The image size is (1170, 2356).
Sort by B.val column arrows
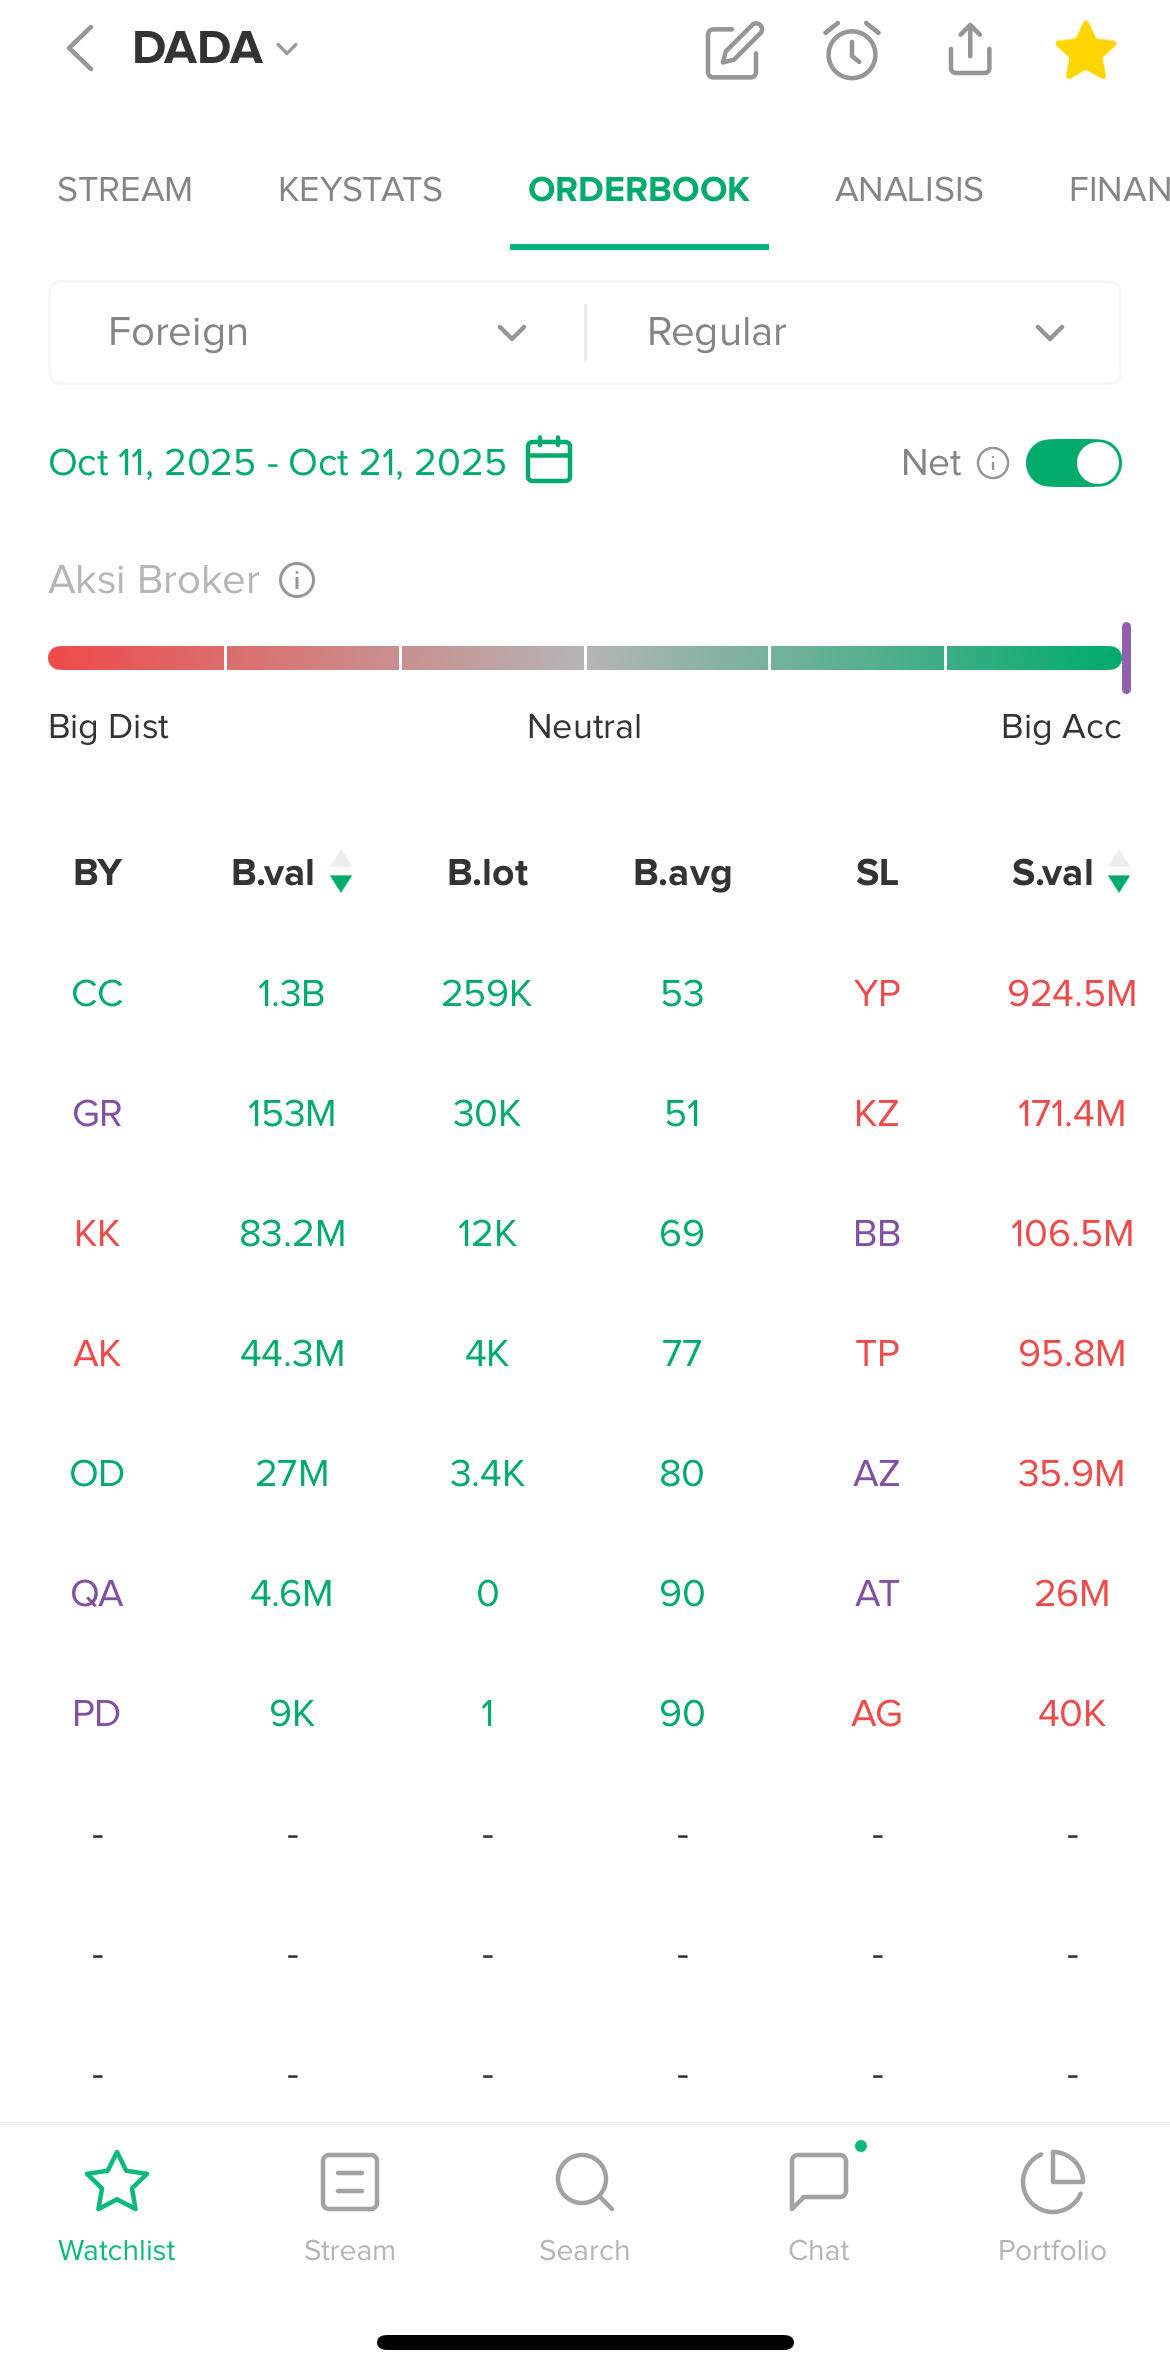point(341,872)
